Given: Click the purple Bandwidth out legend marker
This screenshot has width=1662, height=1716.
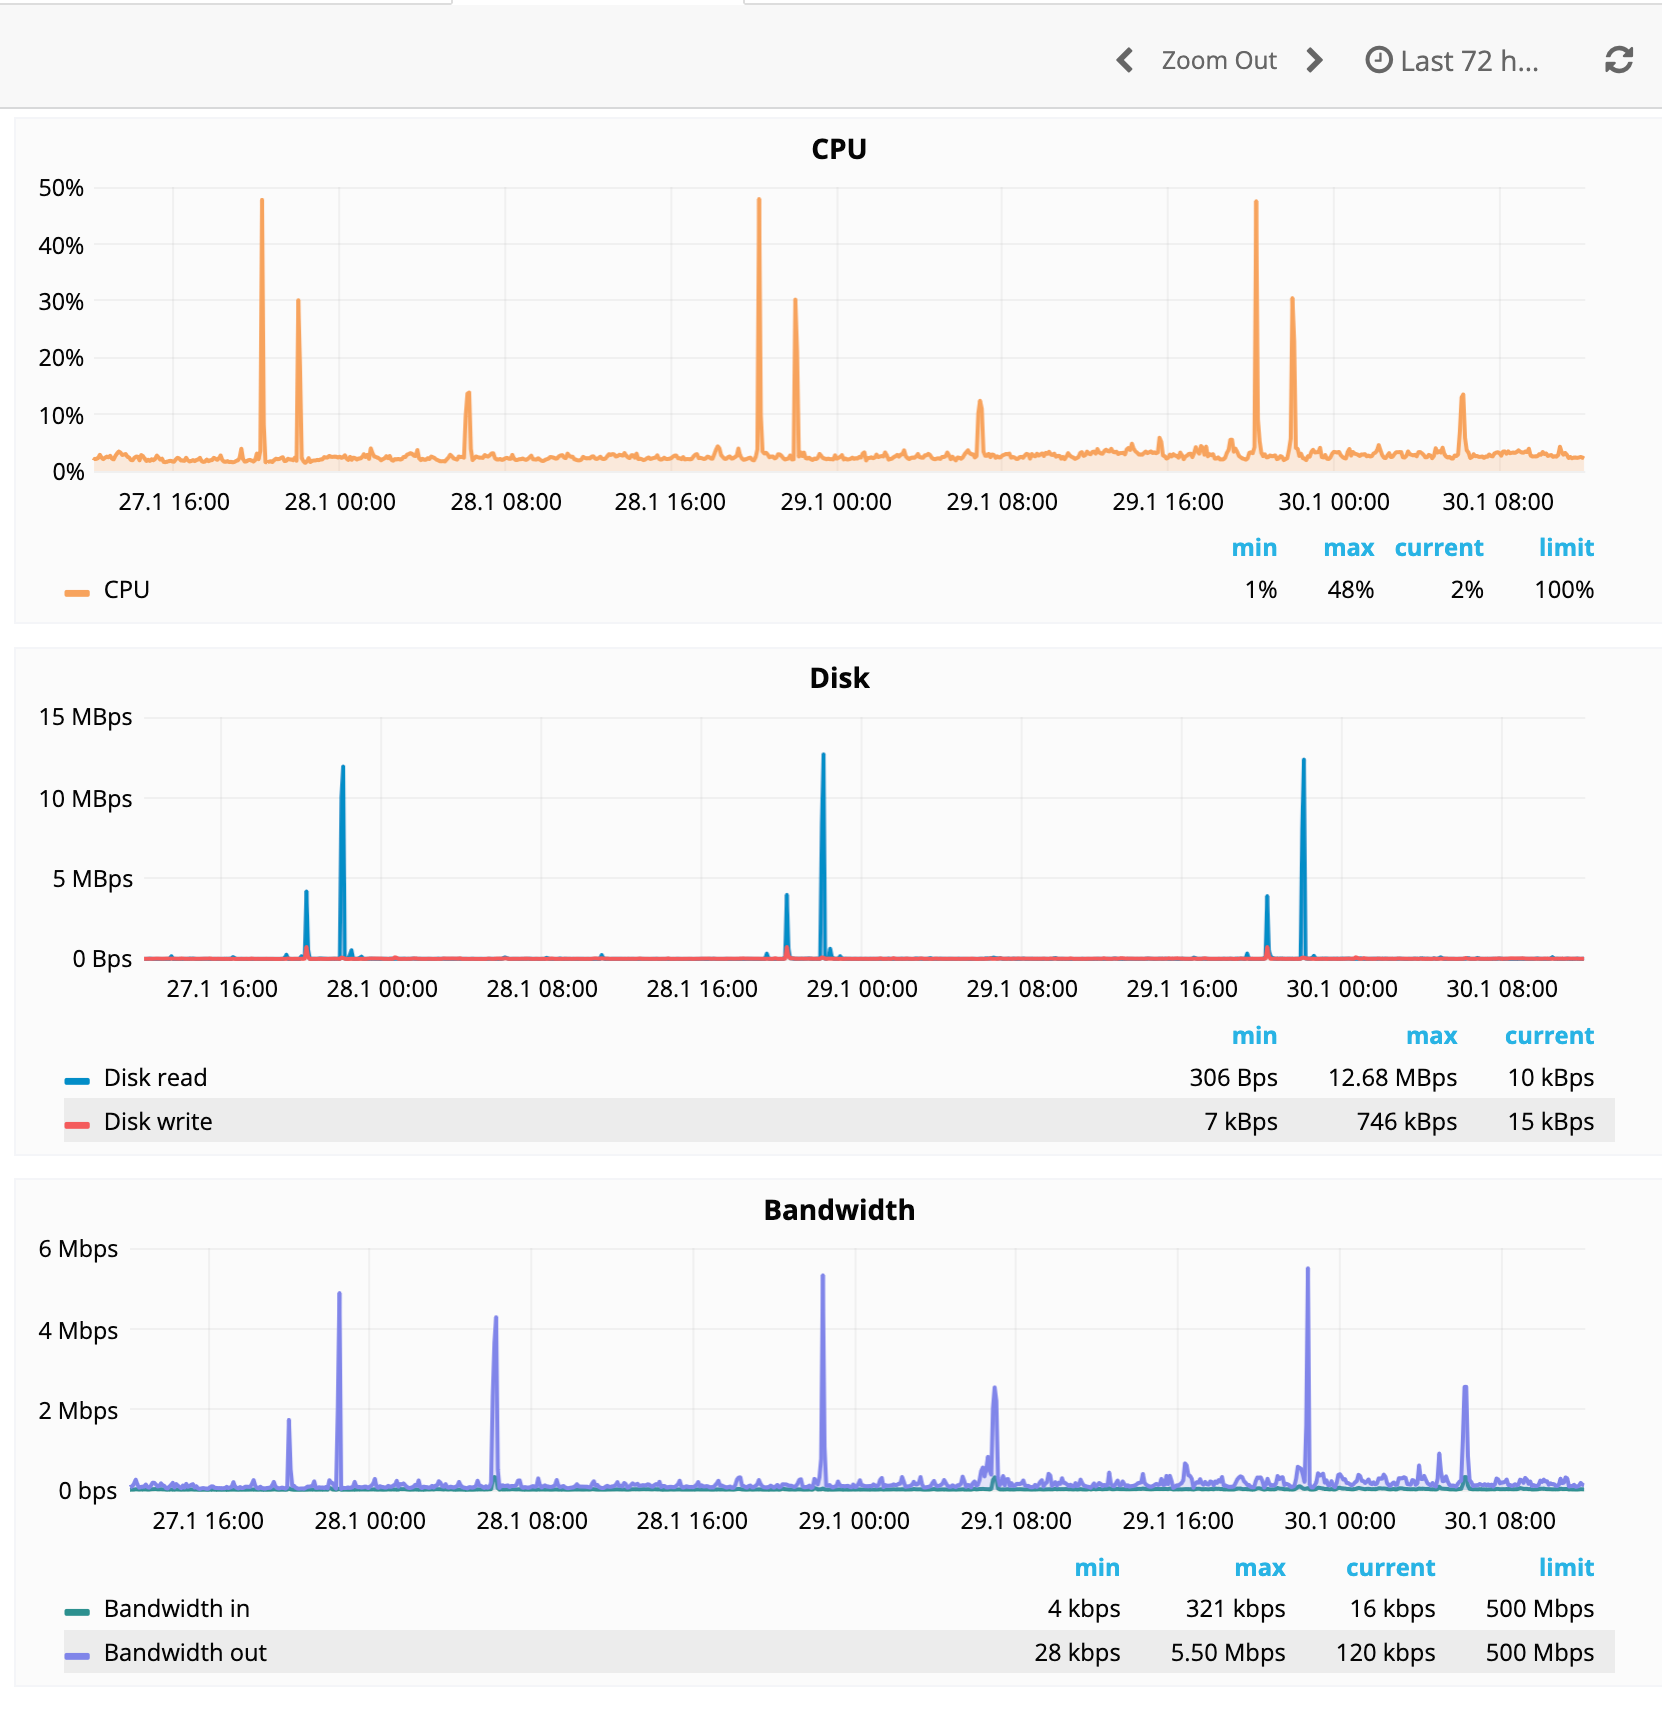Looking at the screenshot, I should coord(78,1653).
